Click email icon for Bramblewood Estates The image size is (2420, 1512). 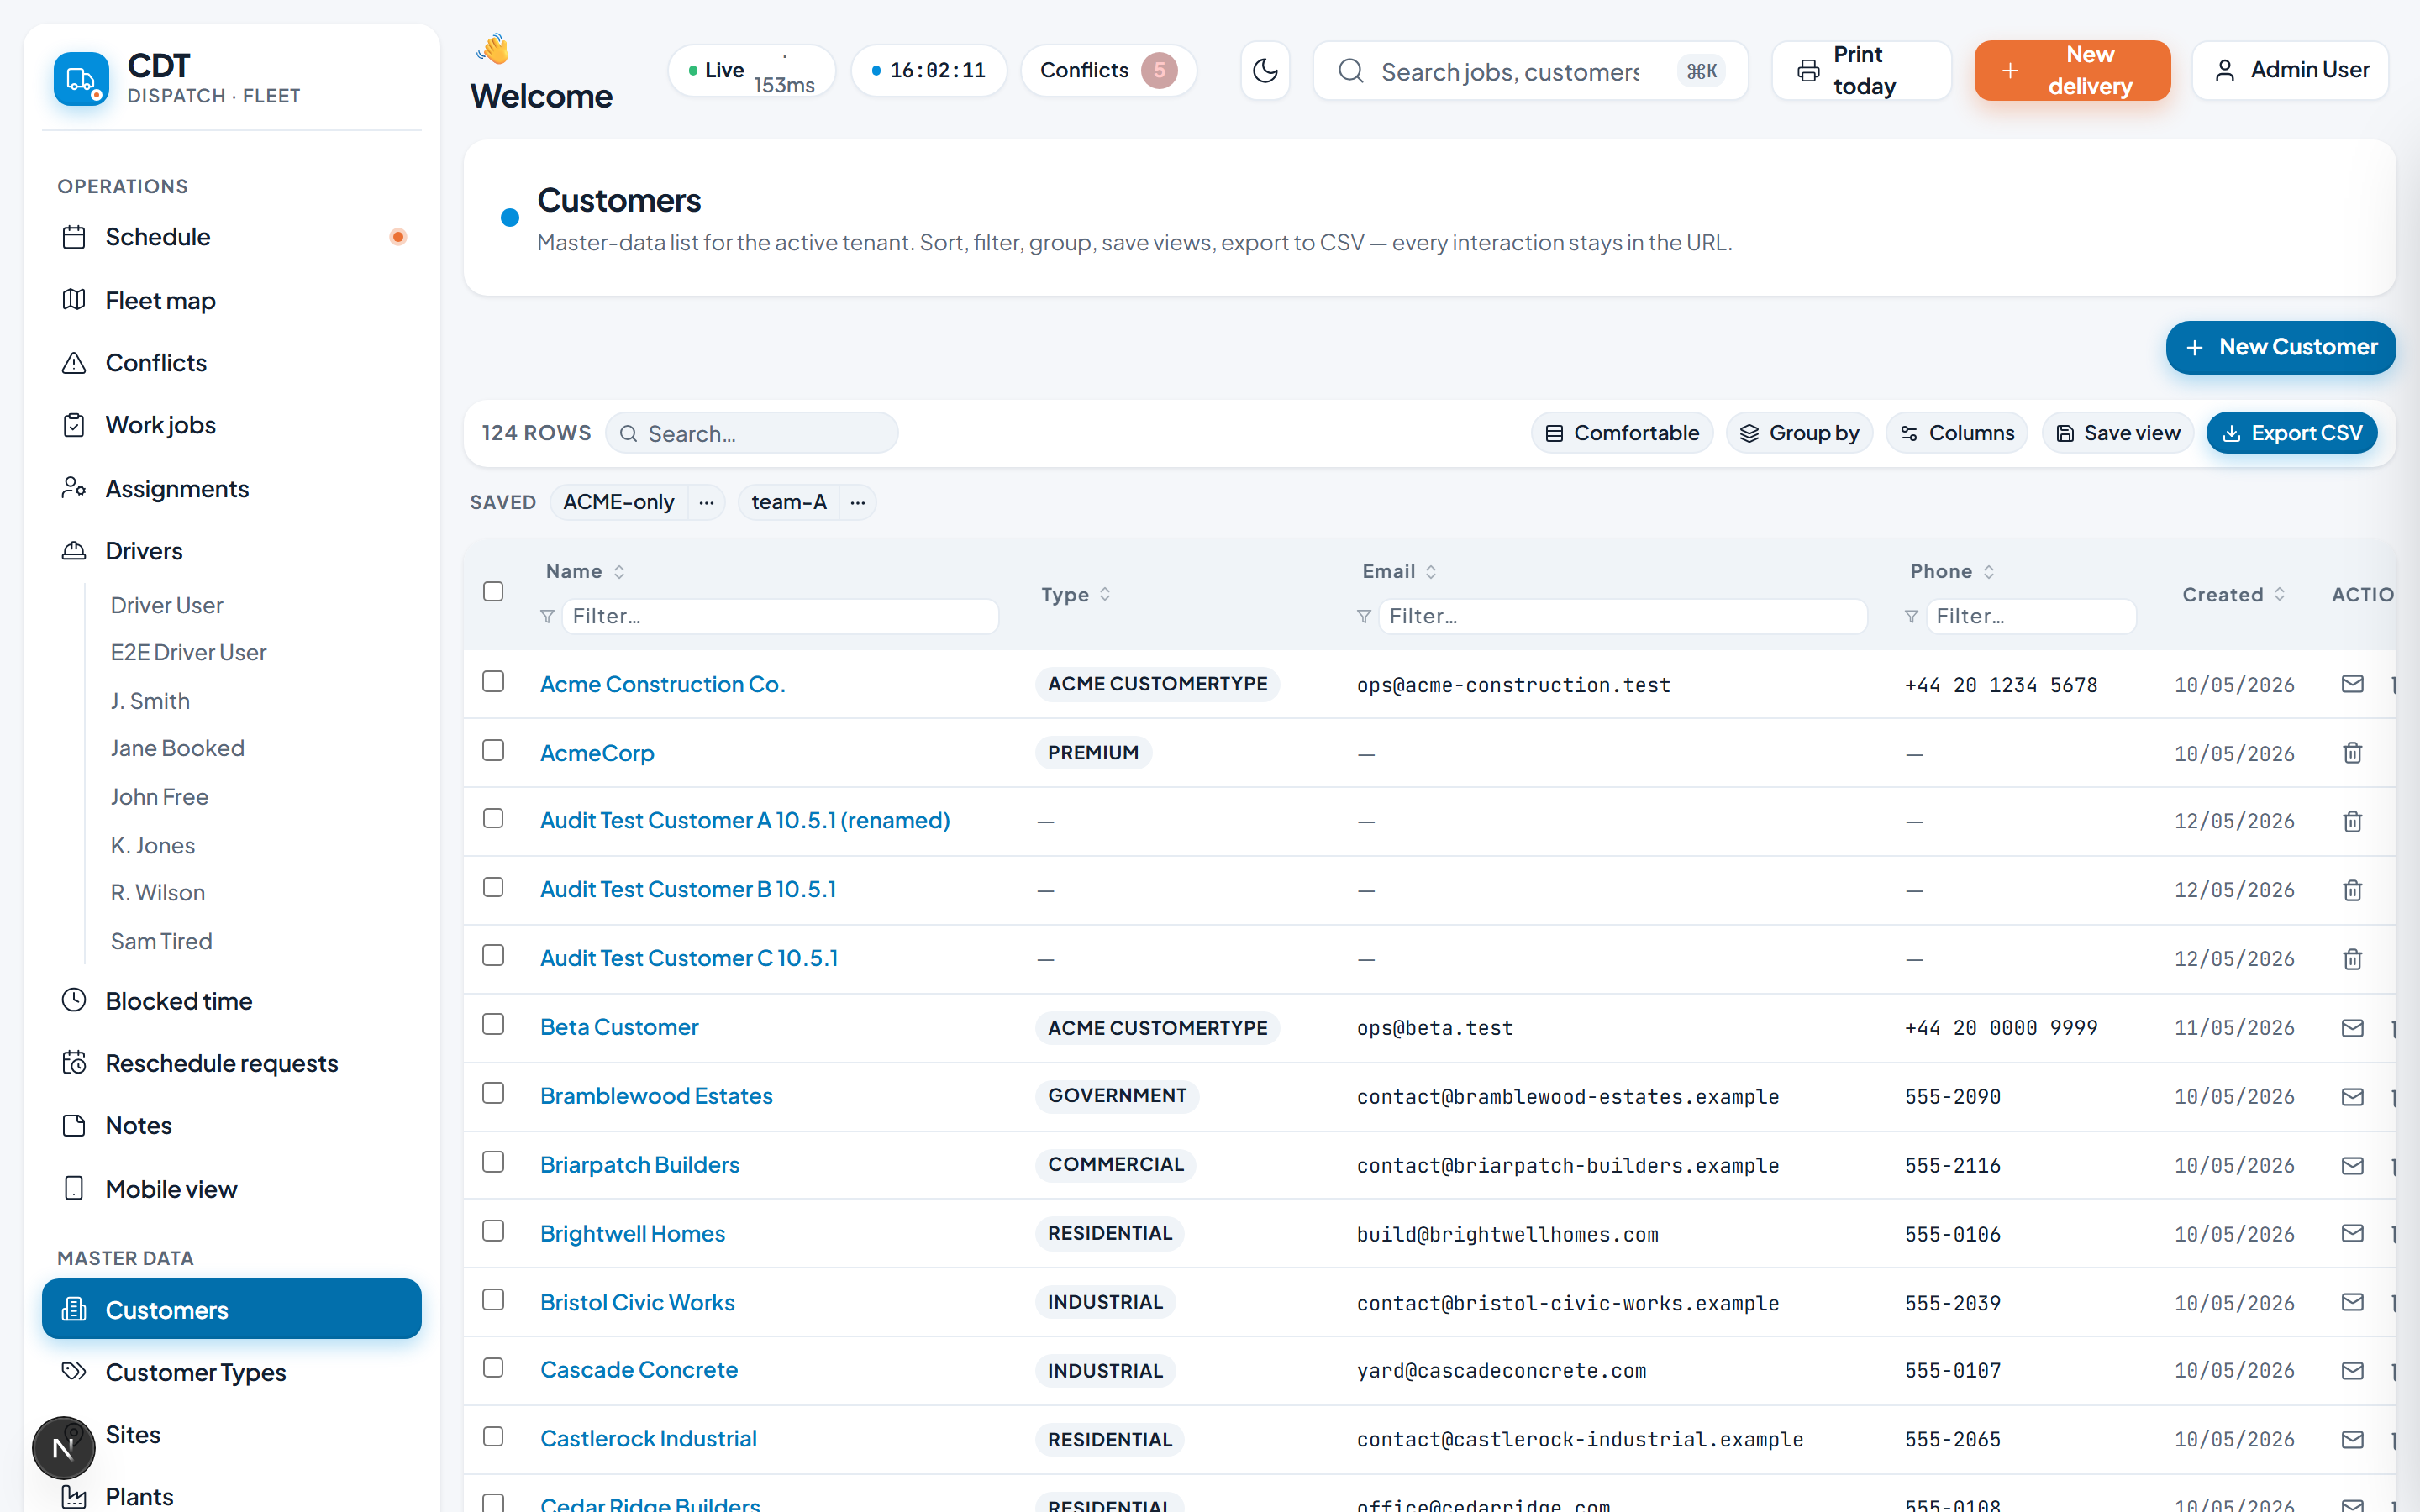click(x=2352, y=1097)
